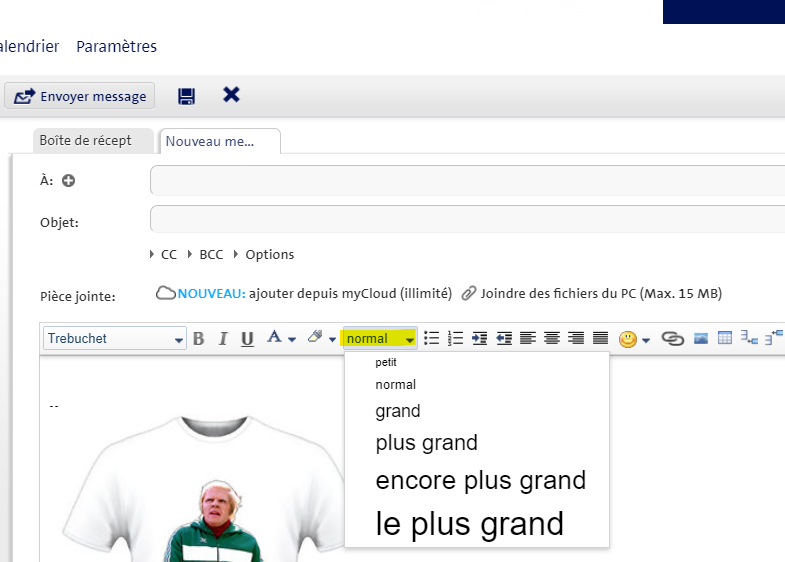Screen dimensions: 785x562
Task: Decrease indent of text
Action: coord(504,338)
